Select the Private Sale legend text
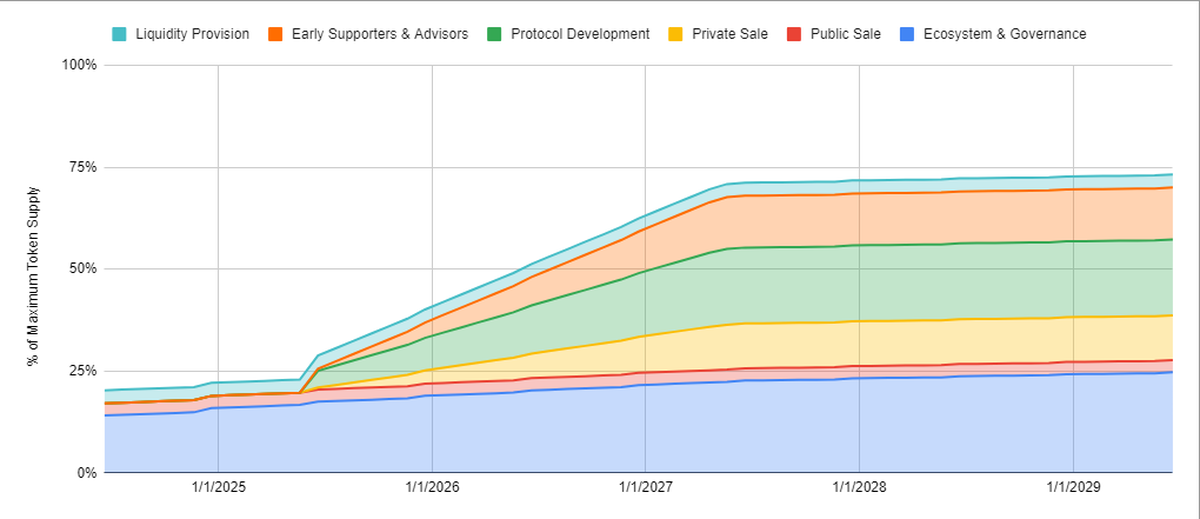This screenshot has width=1200, height=519. coord(729,34)
